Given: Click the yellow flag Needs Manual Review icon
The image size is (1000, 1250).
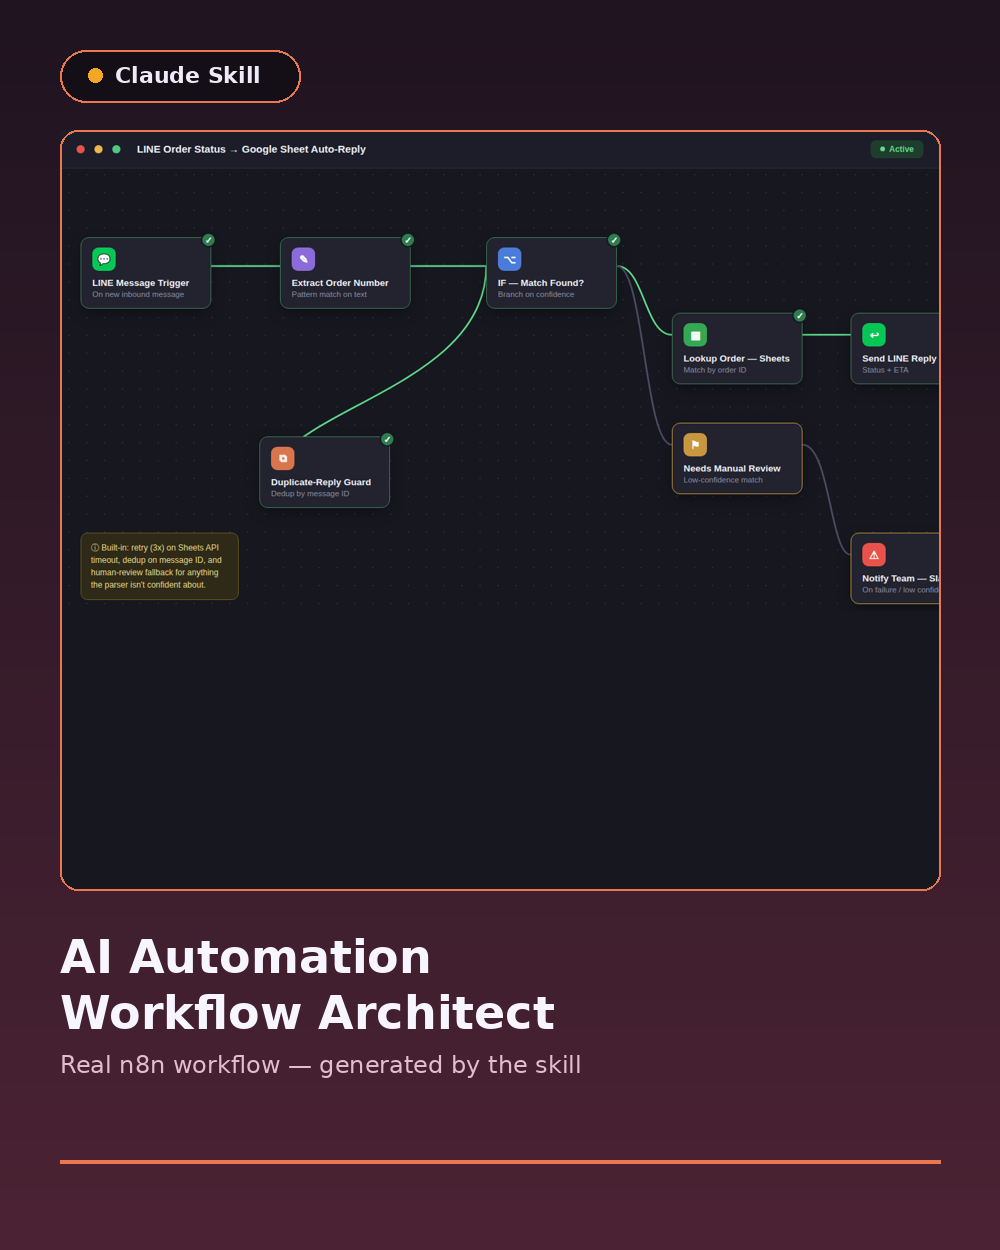Looking at the screenshot, I should [695, 445].
